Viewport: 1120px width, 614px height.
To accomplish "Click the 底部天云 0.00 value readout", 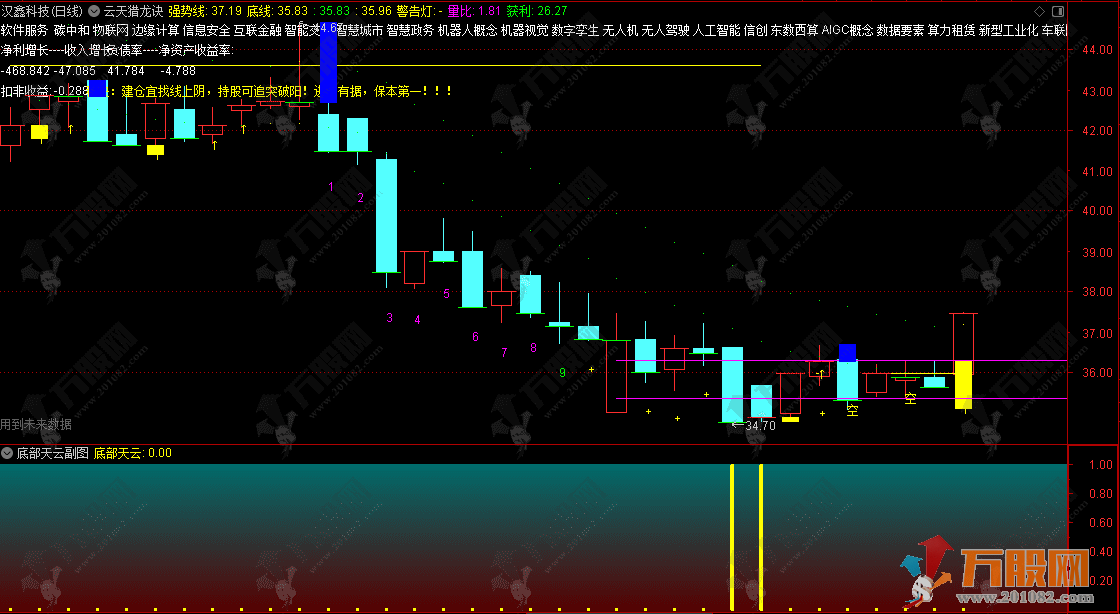I will (133, 453).
